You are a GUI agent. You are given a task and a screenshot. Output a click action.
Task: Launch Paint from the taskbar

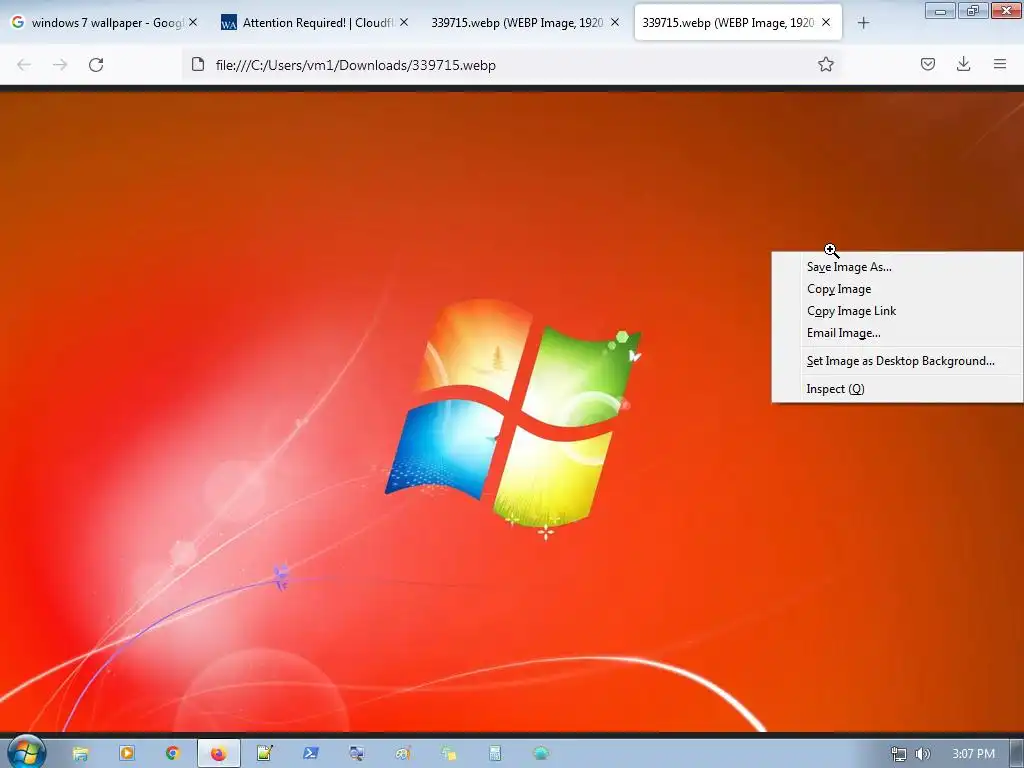tap(403, 754)
